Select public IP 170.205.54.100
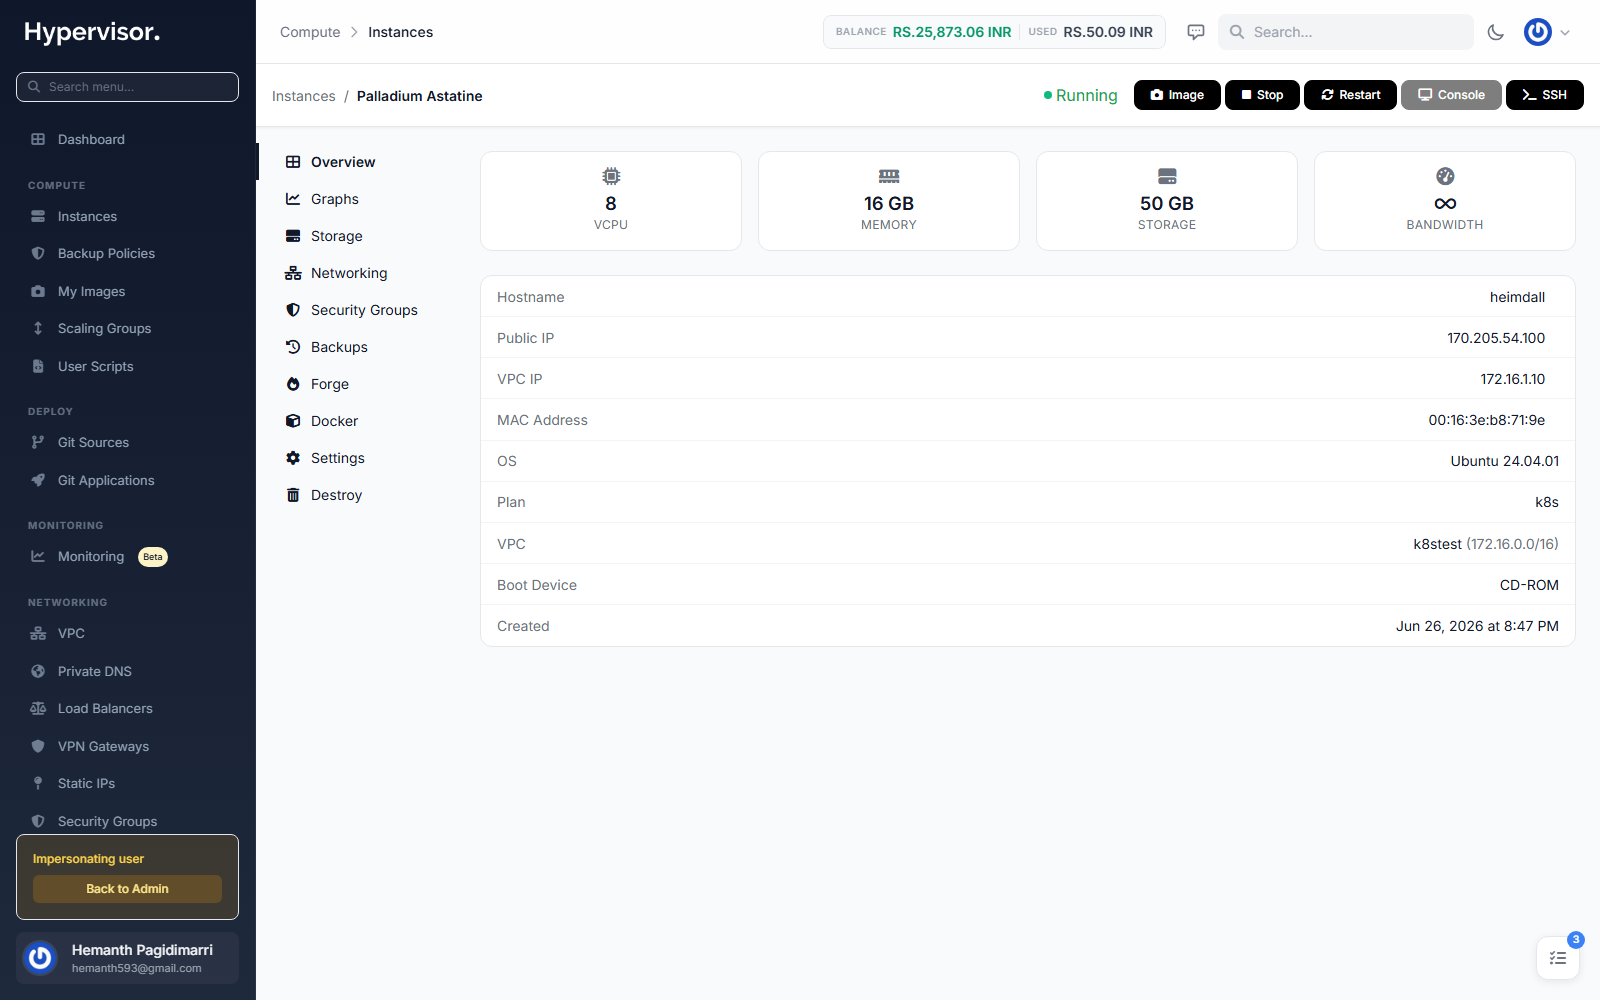Screen dimensions: 1600x1000 pyautogui.click(x=1496, y=338)
